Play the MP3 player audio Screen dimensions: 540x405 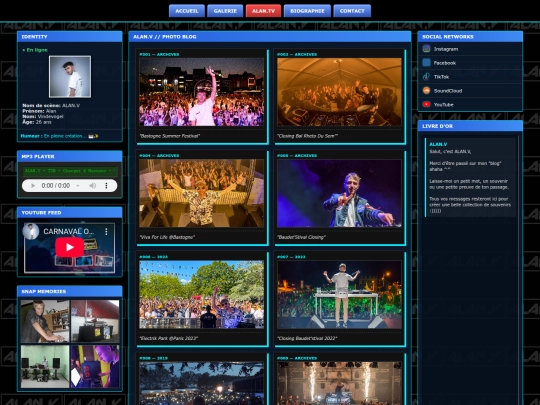[x=33, y=186]
